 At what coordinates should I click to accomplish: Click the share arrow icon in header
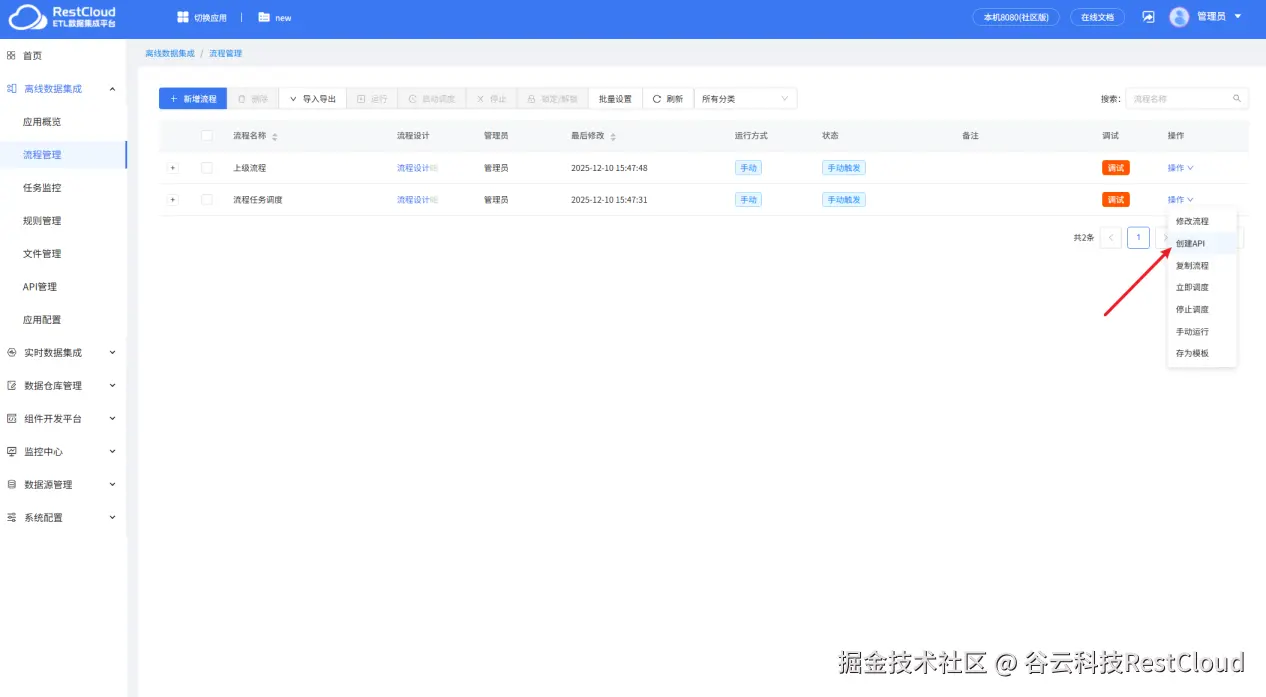tap(1148, 17)
